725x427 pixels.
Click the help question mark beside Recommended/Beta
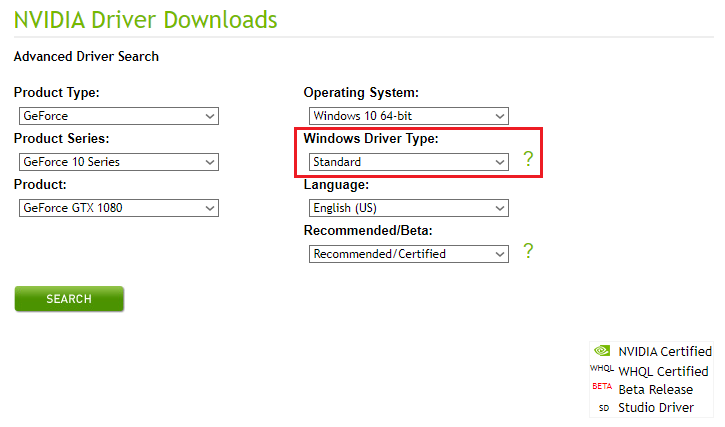click(x=529, y=252)
